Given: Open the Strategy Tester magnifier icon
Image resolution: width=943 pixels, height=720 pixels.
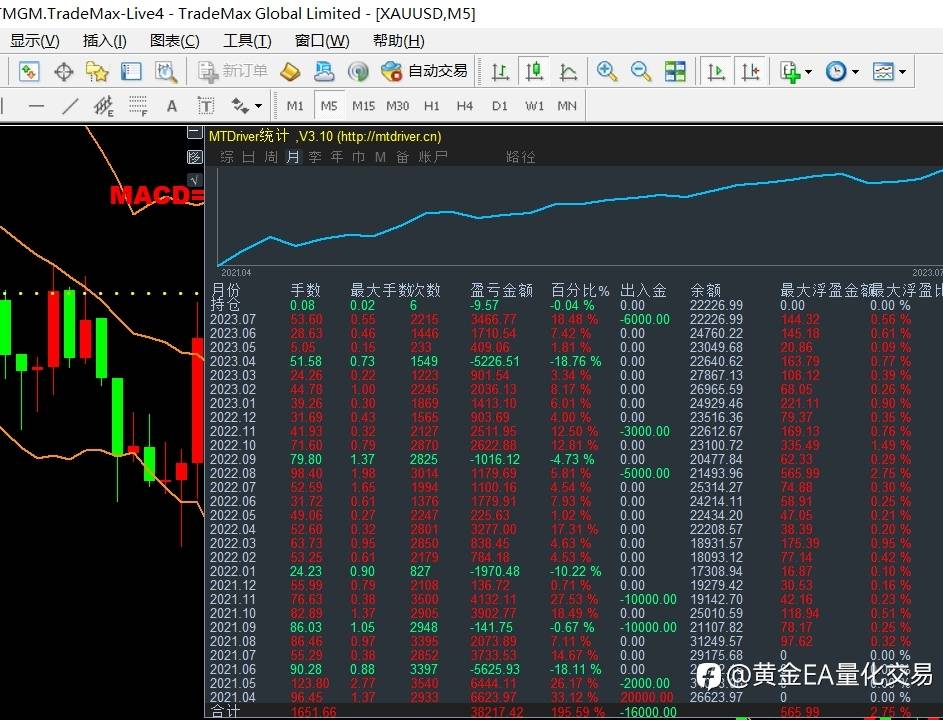Looking at the screenshot, I should tap(165, 72).
